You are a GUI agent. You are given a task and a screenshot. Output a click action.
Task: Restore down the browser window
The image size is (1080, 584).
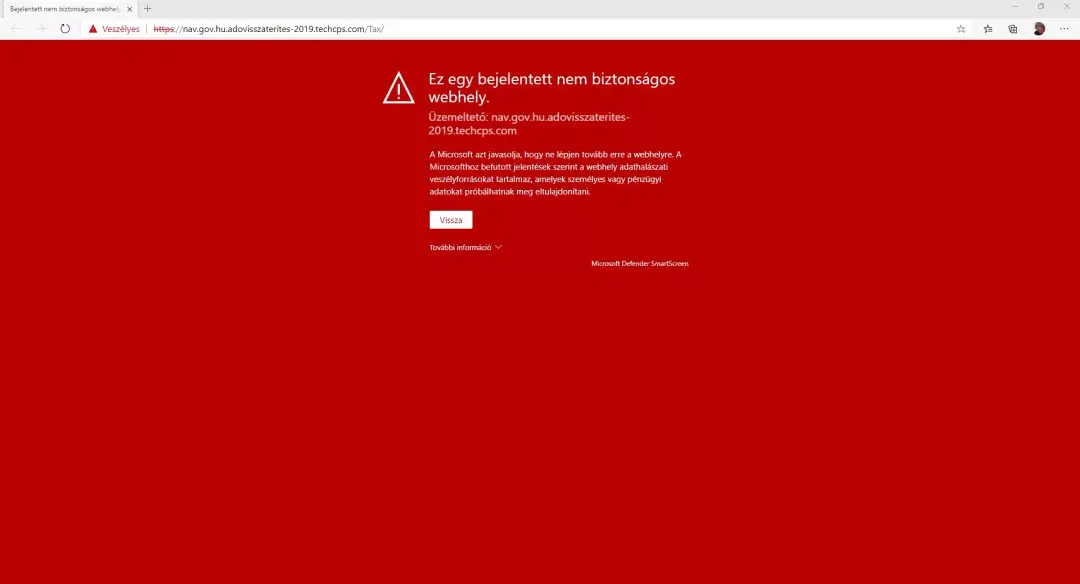(x=1041, y=7)
